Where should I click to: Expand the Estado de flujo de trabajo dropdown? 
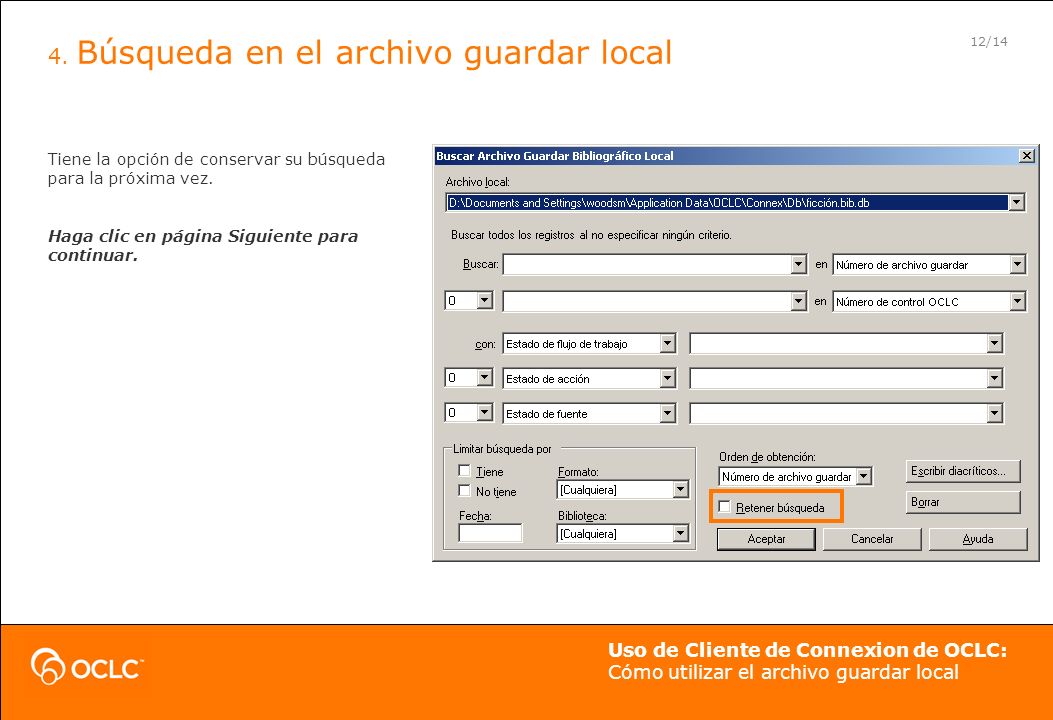tap(667, 344)
